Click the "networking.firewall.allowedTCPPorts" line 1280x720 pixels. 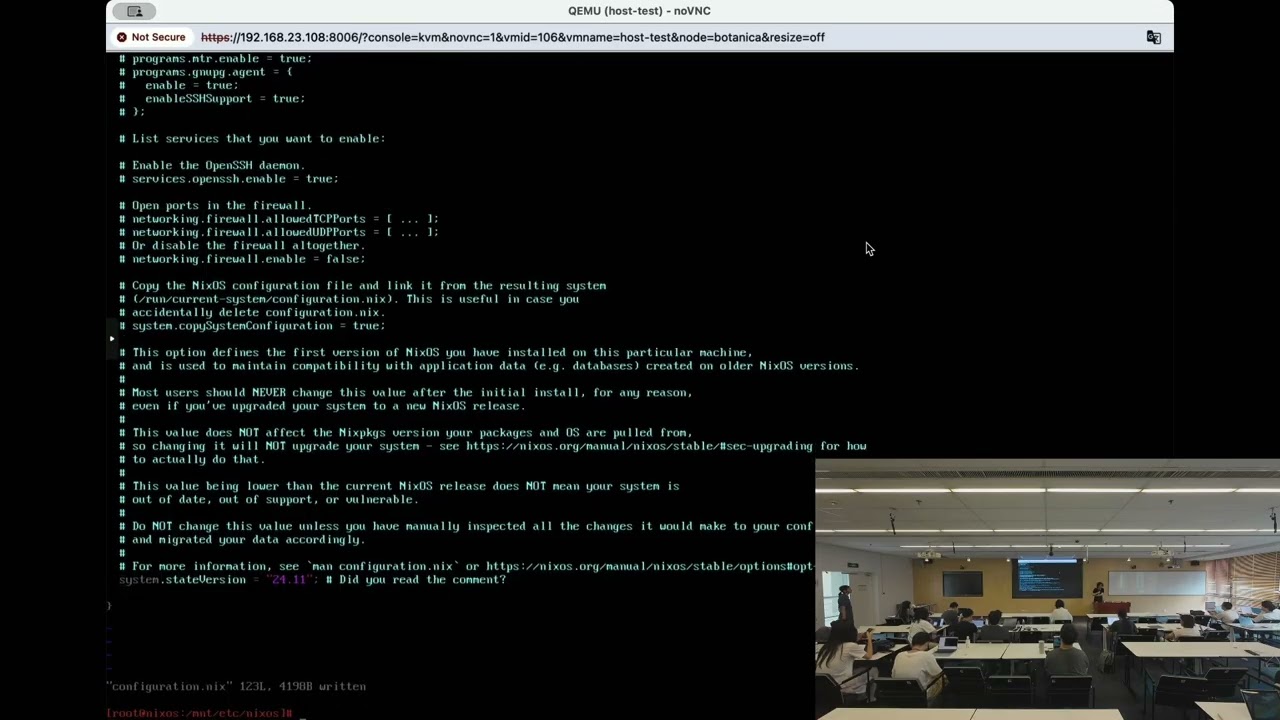click(279, 219)
